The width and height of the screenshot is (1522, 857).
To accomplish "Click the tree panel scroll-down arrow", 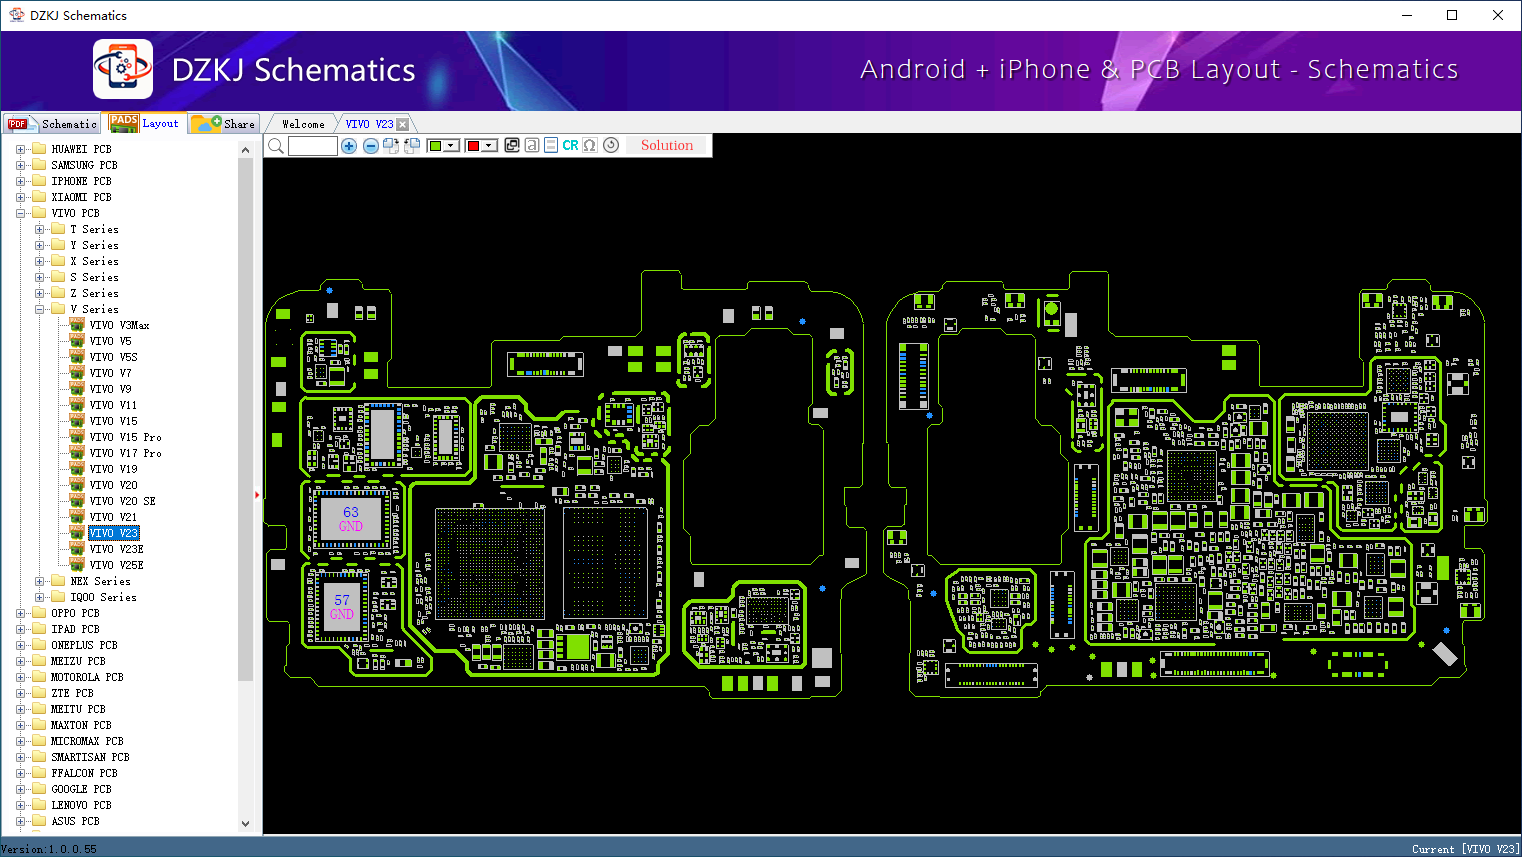I will (x=246, y=824).
